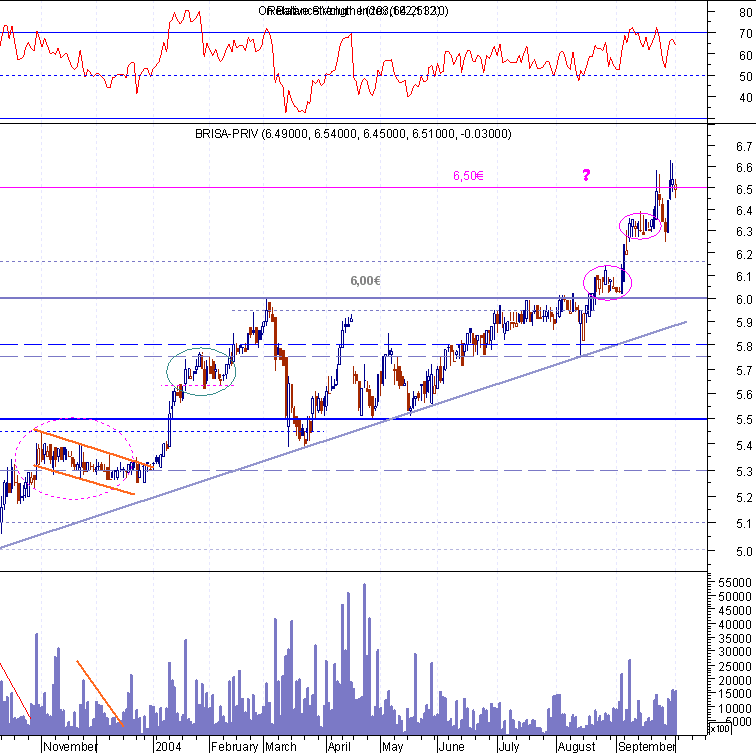Click the 5.9 price axis value
Screen dimensions: 756x753
[x=744, y=323]
